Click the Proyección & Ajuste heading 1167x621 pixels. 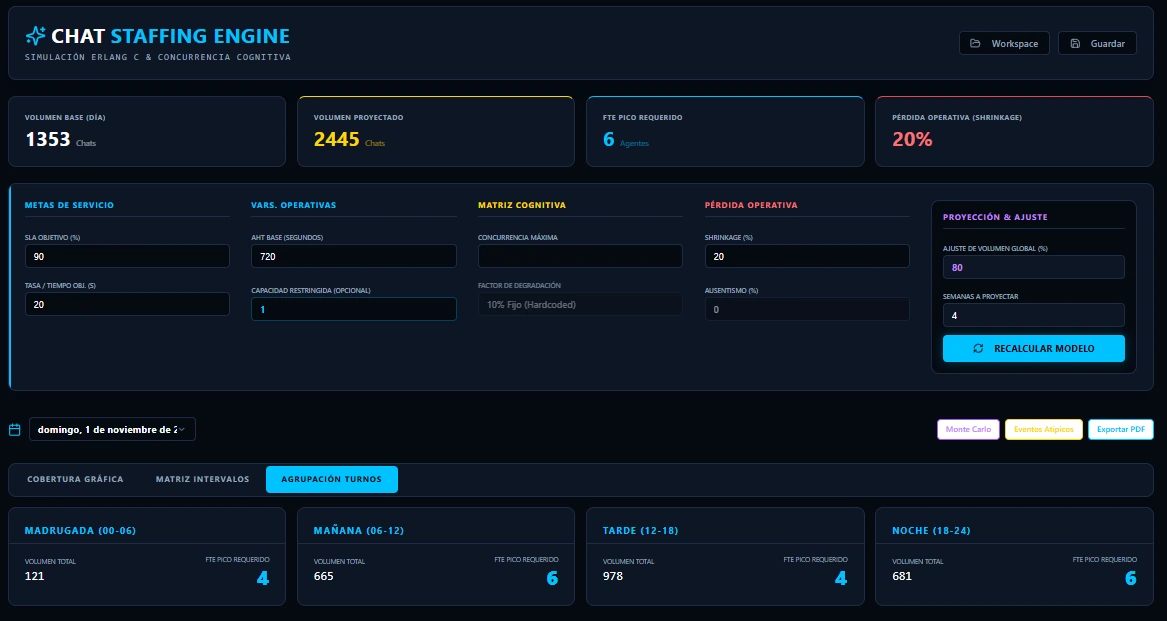(x=995, y=217)
